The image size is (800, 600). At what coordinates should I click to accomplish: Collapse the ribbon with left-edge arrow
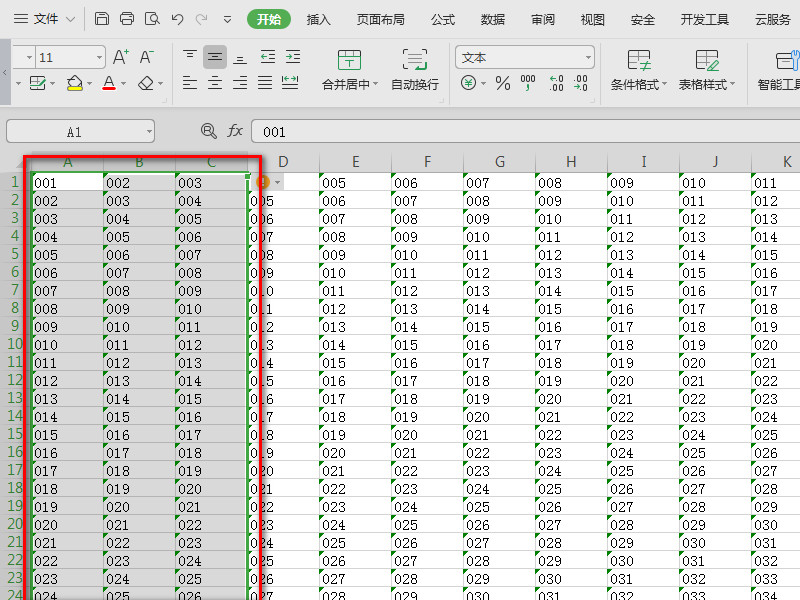pyautogui.click(x=5, y=73)
